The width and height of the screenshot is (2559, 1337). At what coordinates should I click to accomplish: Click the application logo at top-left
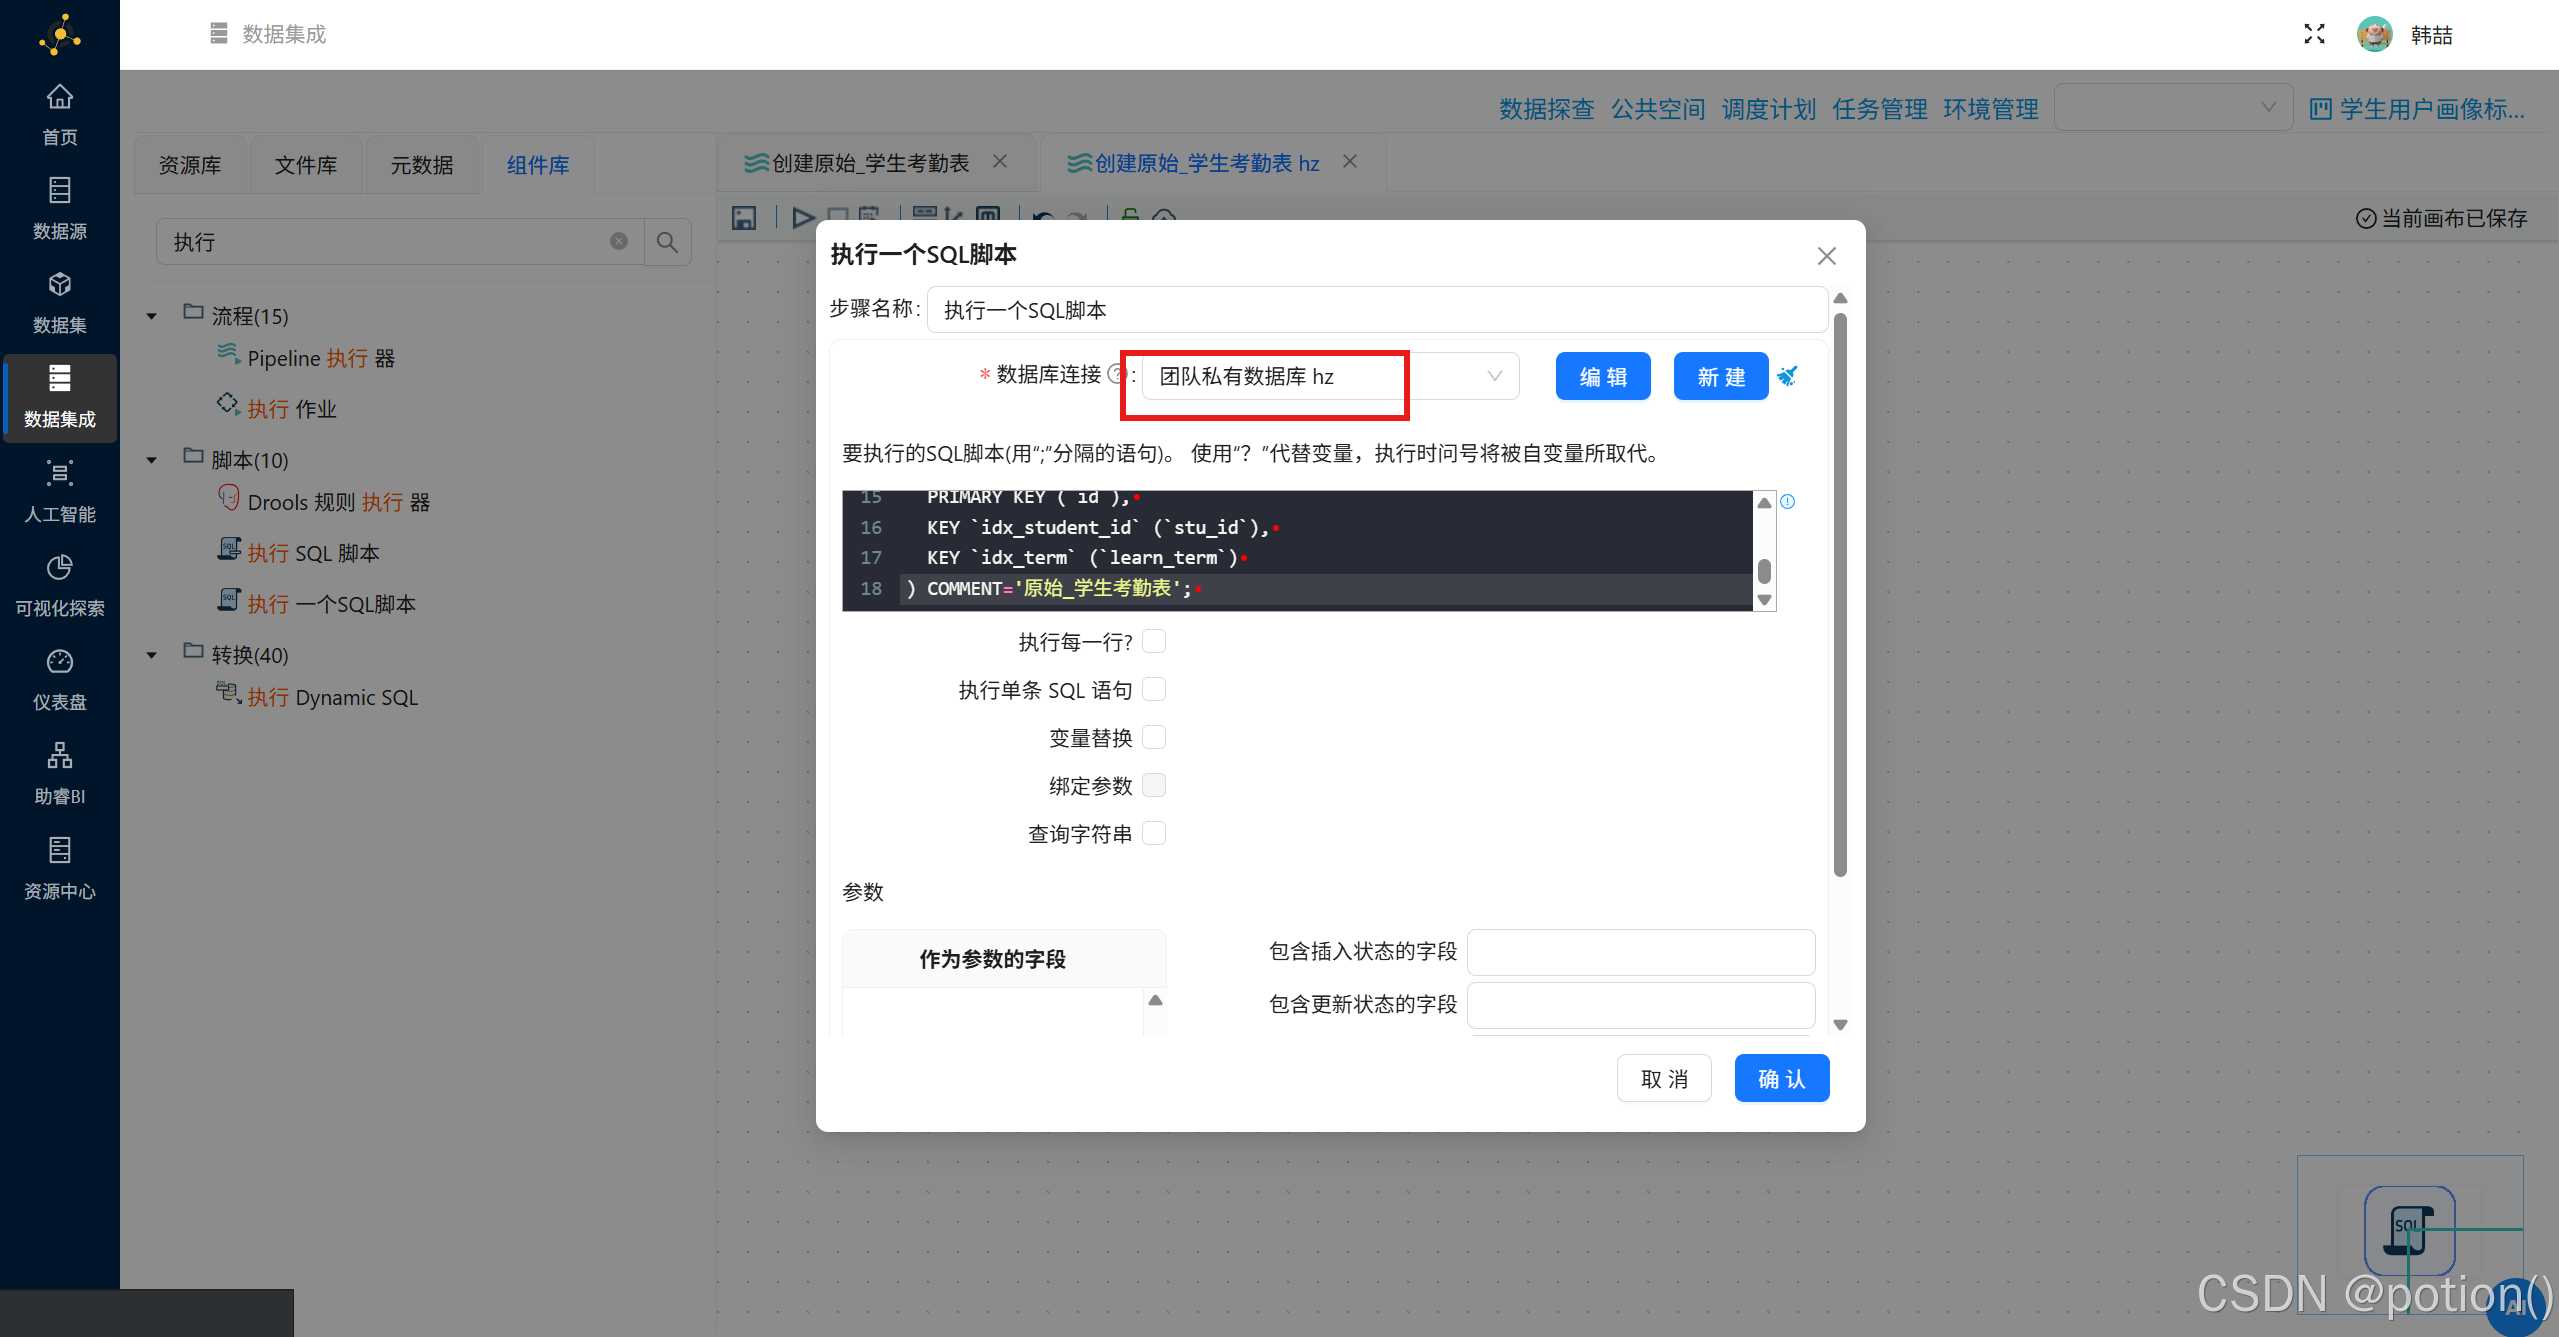(60, 35)
